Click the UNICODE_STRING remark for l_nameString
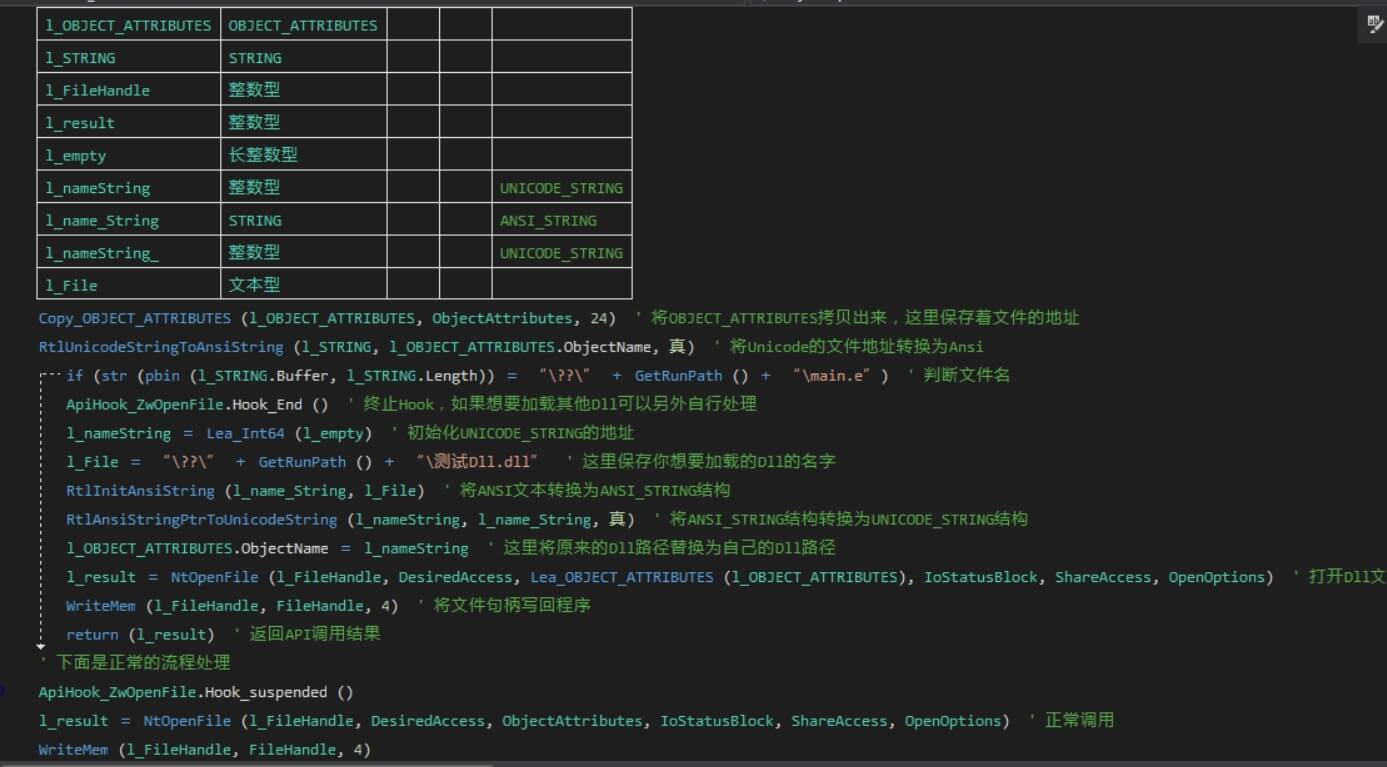 [x=561, y=187]
